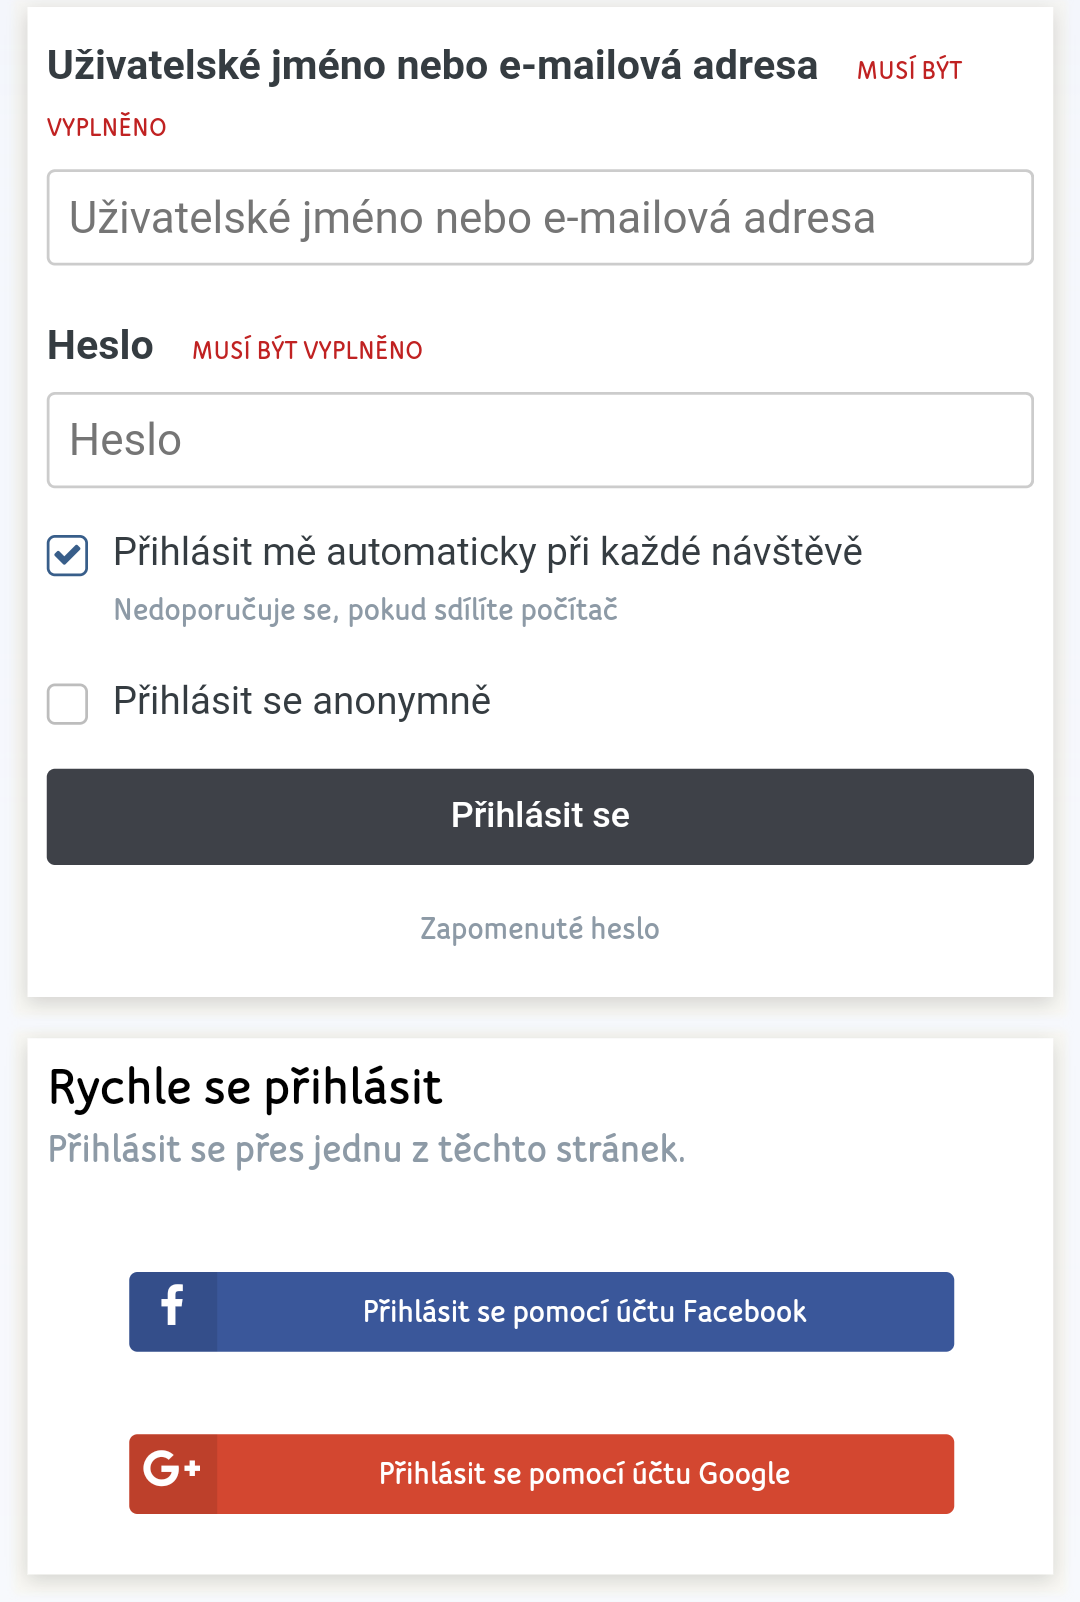Open the 'Zapomenuté heslo' link
Image resolution: width=1080 pixels, height=1602 pixels.
pyautogui.click(x=540, y=929)
